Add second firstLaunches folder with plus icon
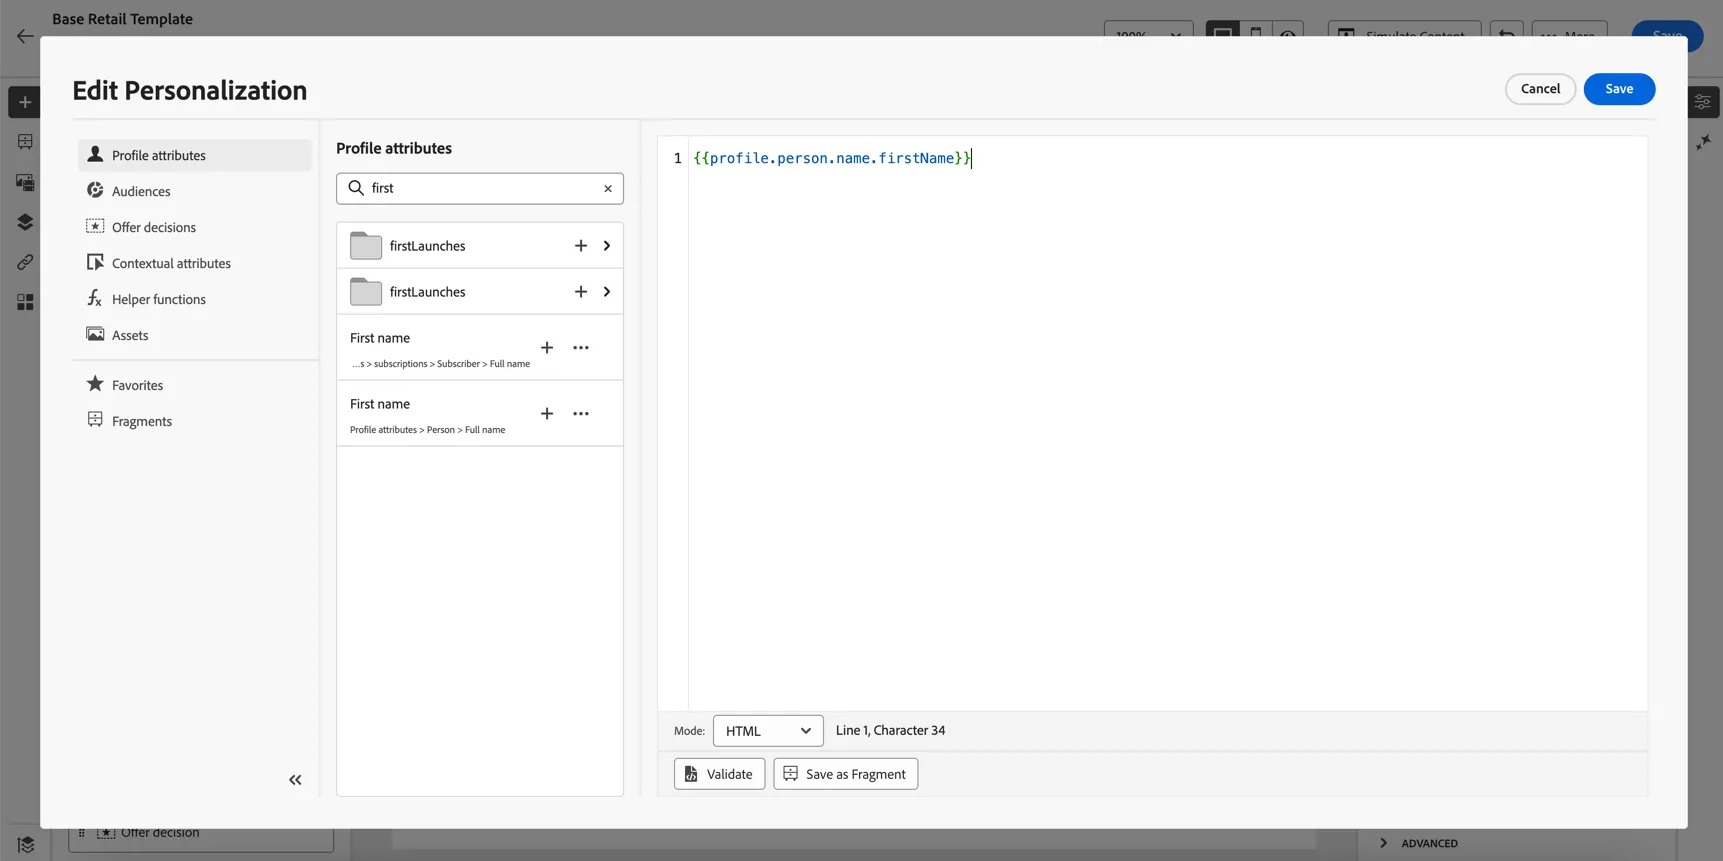This screenshot has width=1723, height=861. [581, 292]
